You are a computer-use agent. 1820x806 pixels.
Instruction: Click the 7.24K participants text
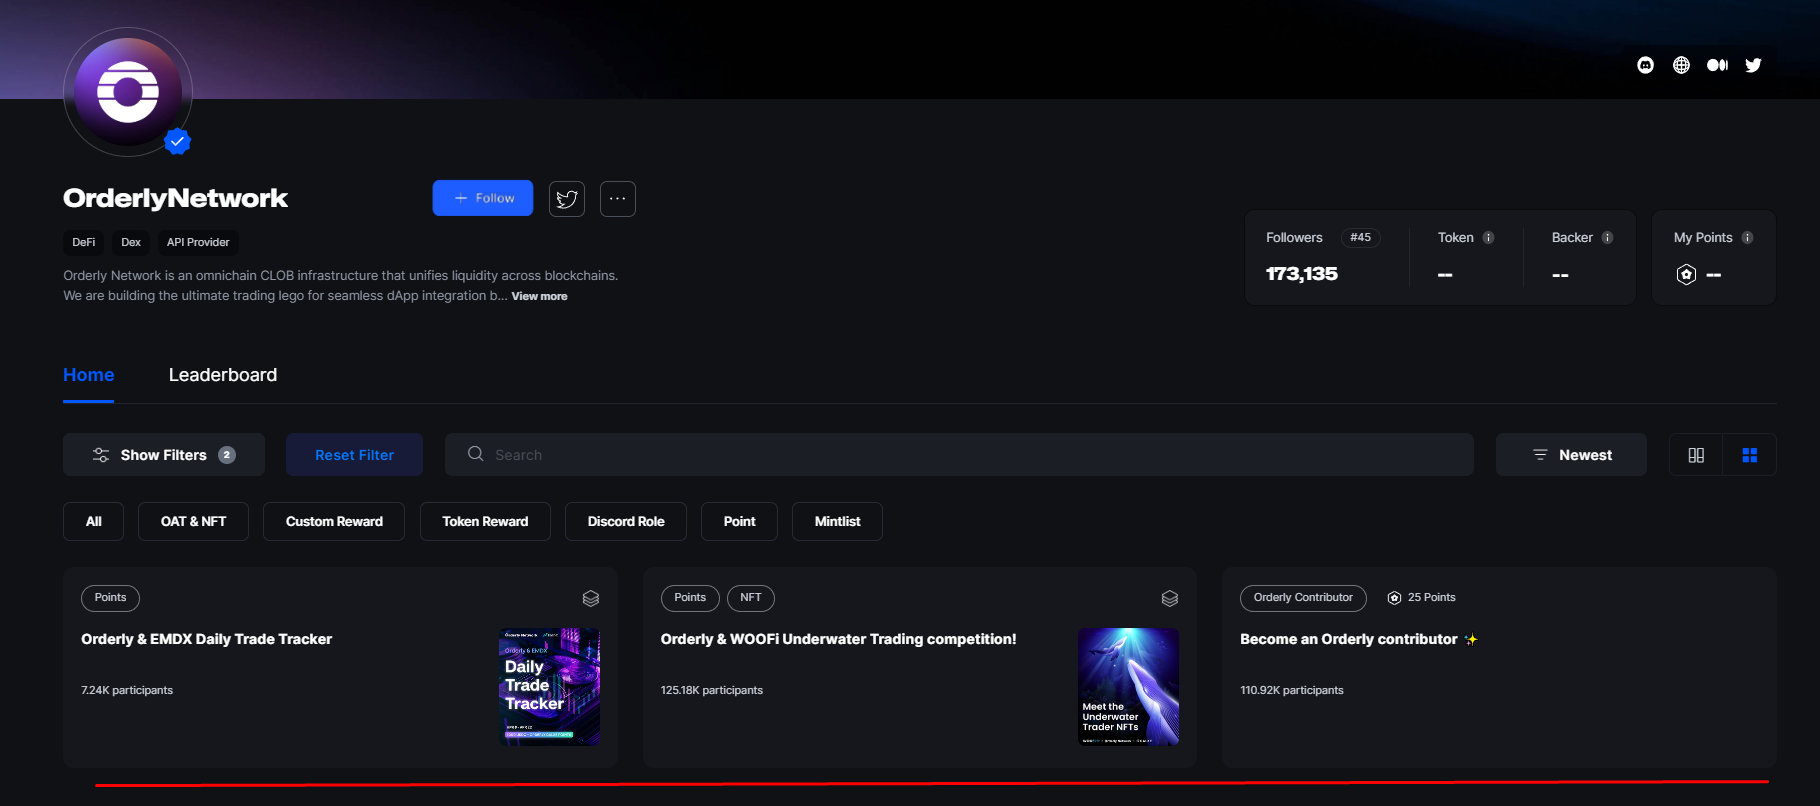[x=127, y=691]
